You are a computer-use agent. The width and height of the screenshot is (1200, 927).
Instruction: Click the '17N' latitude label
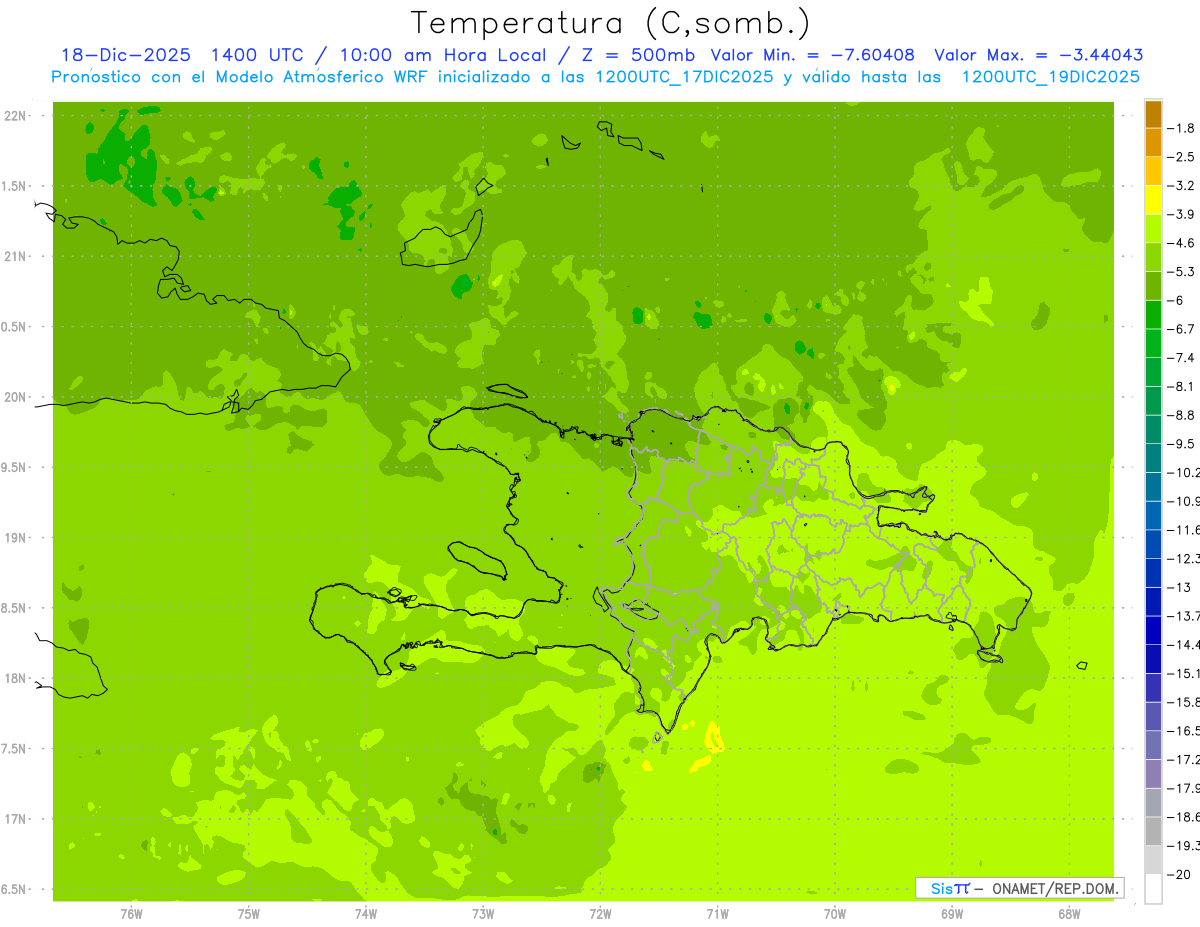point(16,819)
